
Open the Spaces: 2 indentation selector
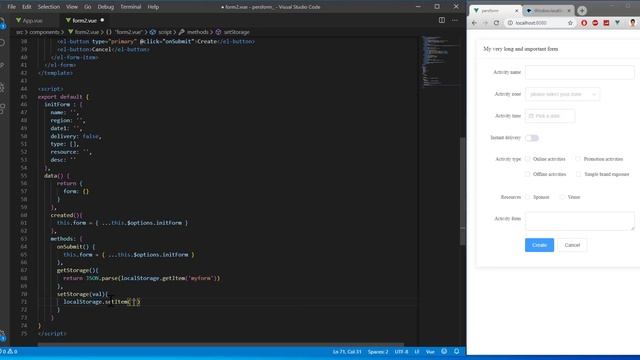378,351
